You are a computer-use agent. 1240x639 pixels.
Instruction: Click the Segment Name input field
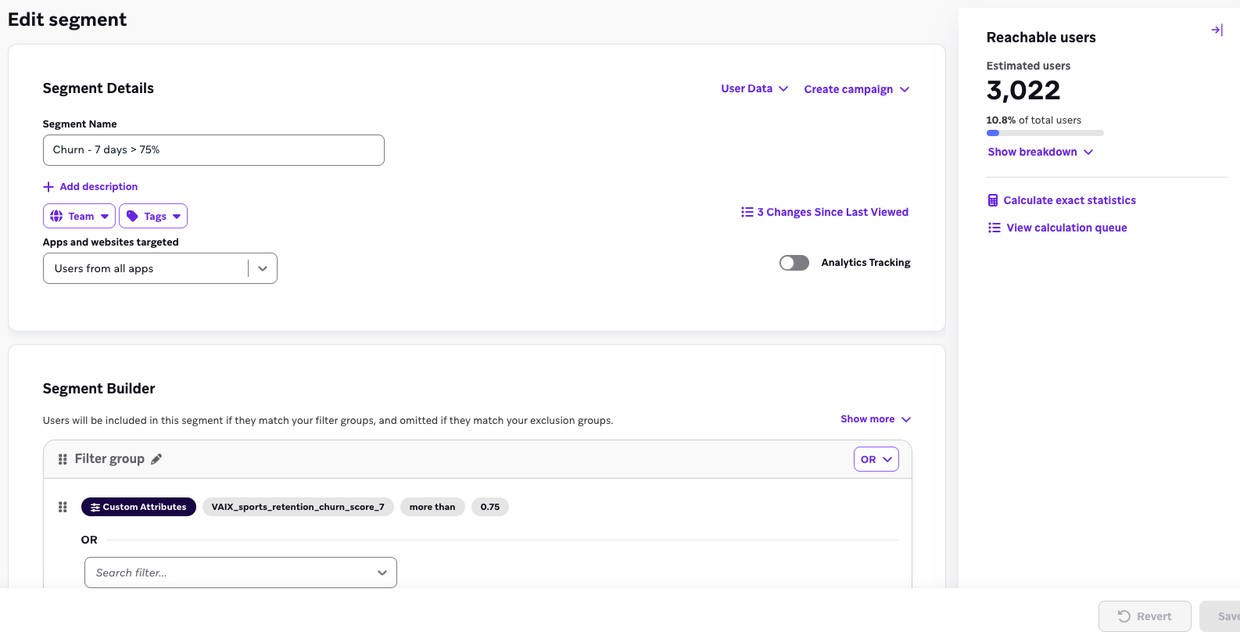(213, 150)
